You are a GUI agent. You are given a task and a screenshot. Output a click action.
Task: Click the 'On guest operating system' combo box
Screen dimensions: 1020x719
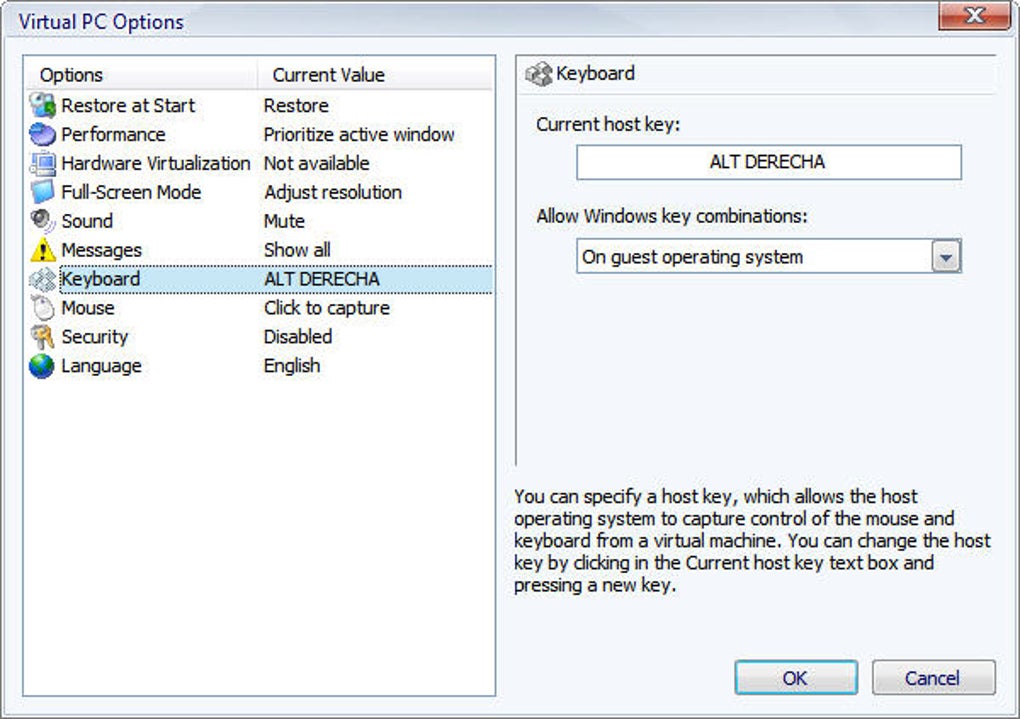[755, 257]
